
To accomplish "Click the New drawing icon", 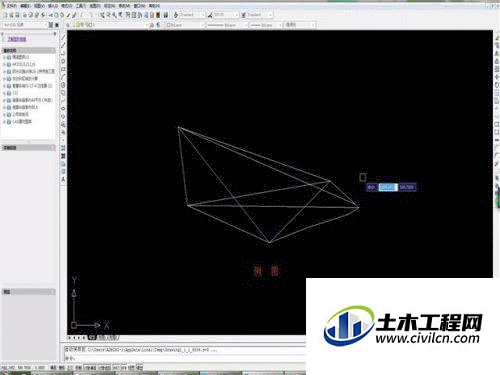I will (5, 15).
